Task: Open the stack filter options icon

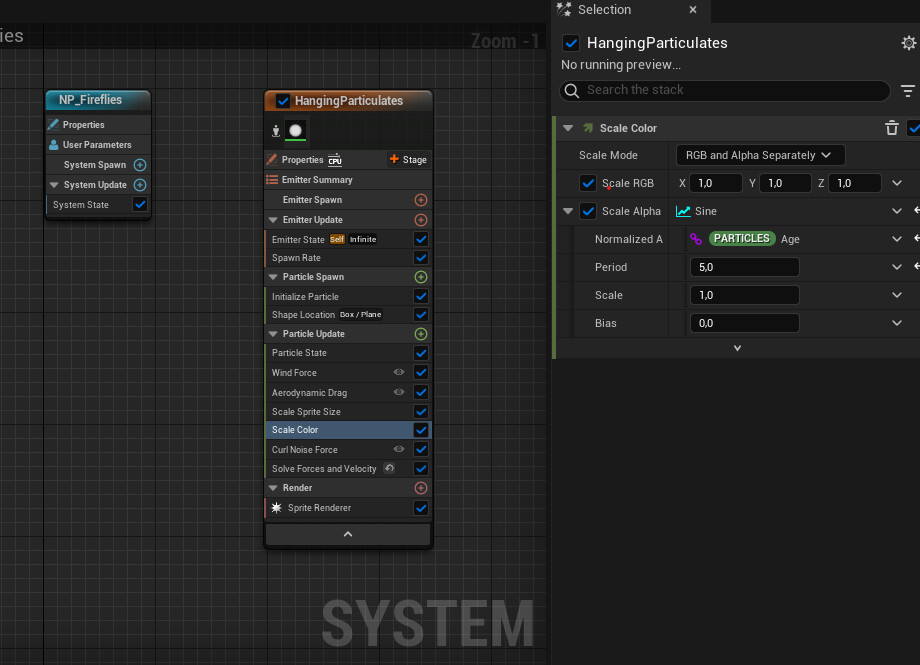Action: tap(907, 90)
